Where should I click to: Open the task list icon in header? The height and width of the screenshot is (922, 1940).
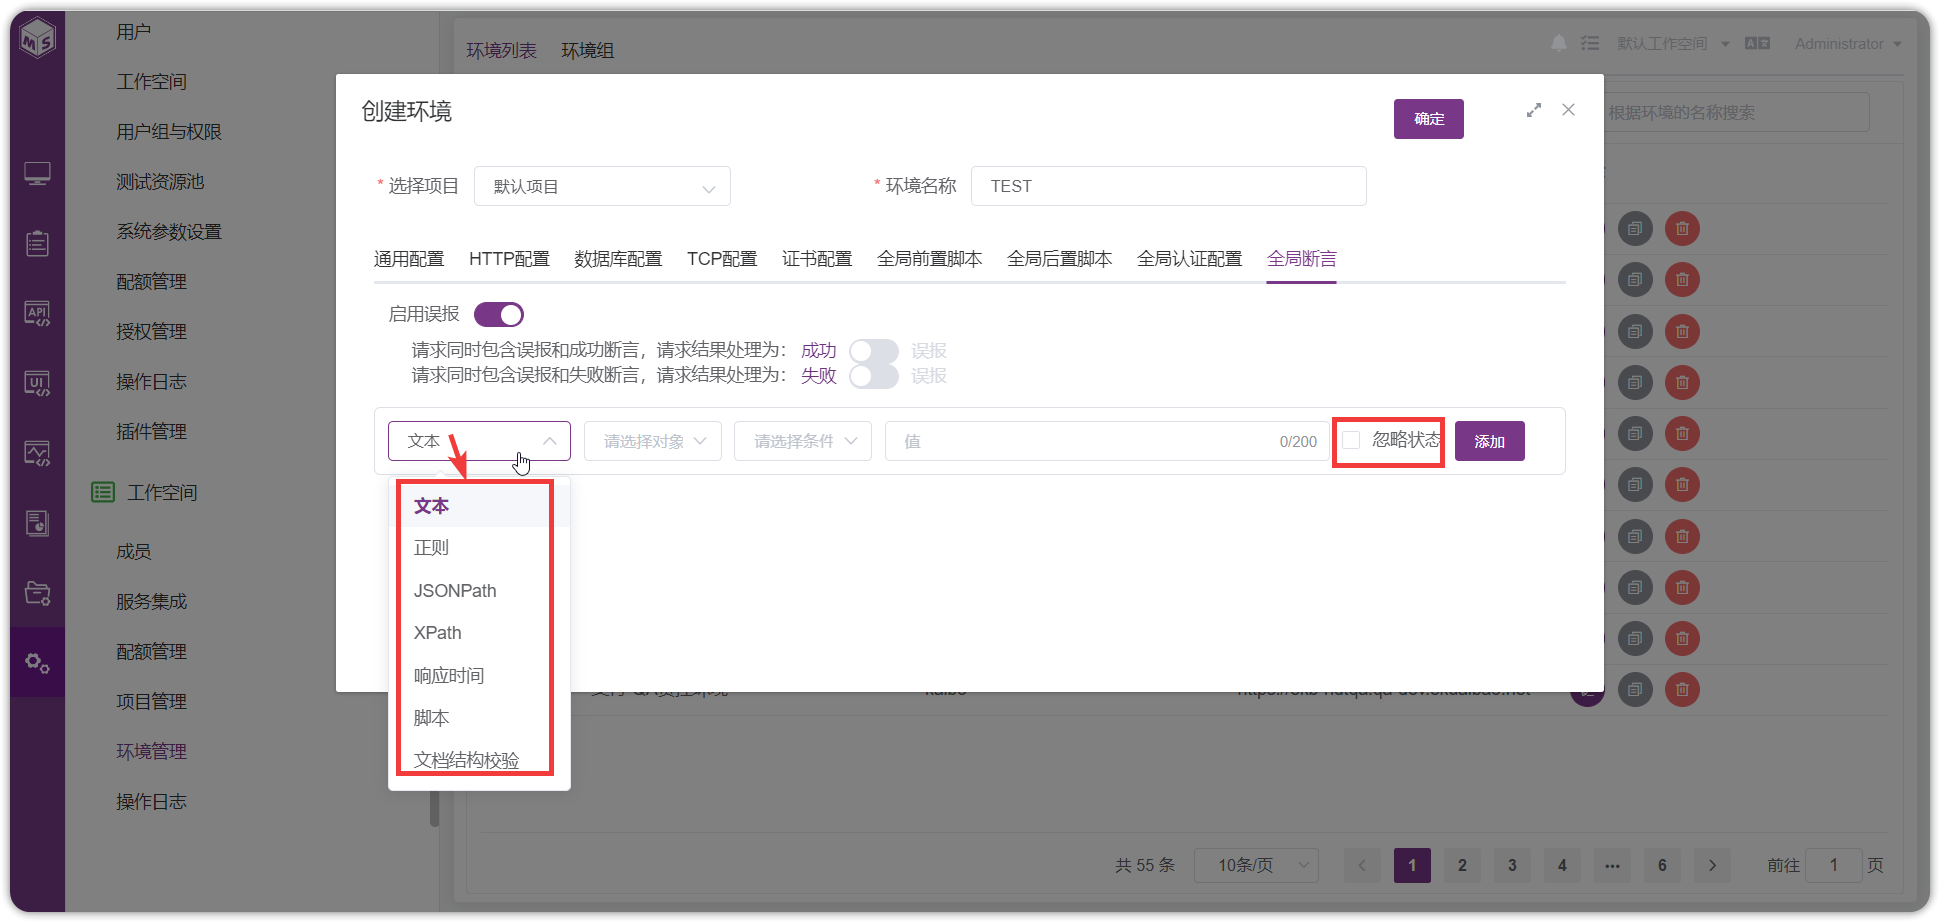click(1590, 43)
